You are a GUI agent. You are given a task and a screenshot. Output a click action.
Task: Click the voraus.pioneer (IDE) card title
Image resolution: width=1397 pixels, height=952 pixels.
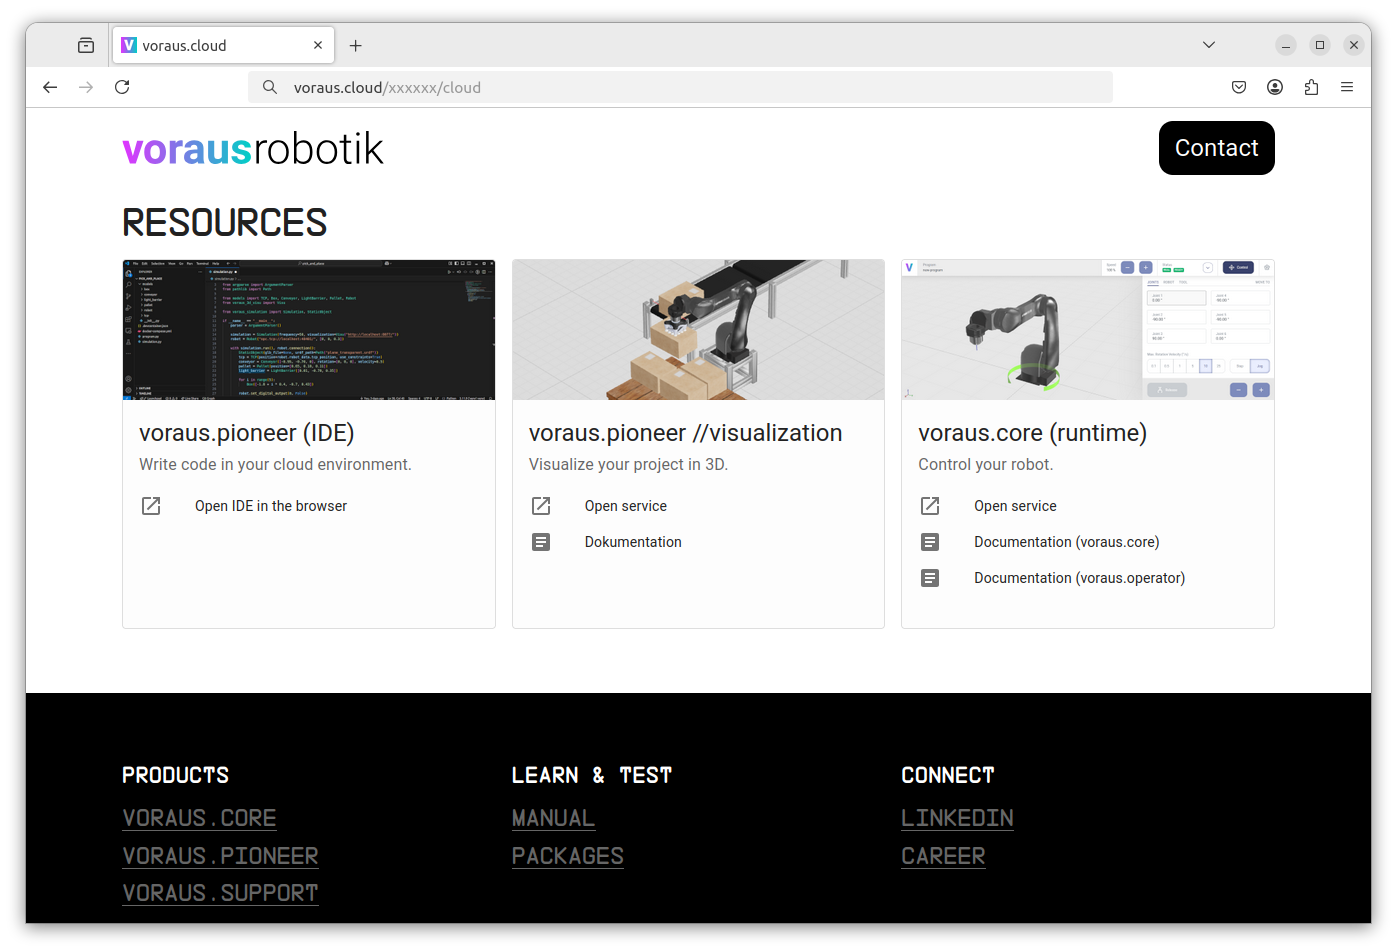[x=247, y=433]
